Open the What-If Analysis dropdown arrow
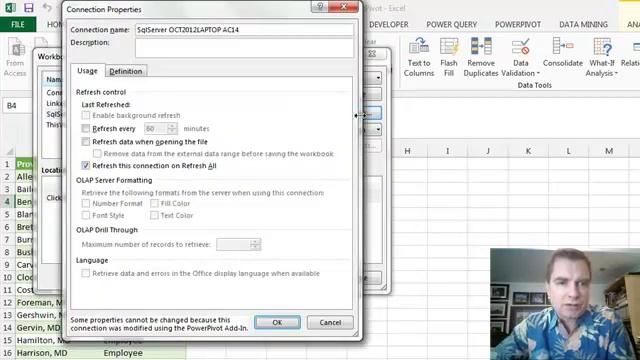 [x=616, y=73]
